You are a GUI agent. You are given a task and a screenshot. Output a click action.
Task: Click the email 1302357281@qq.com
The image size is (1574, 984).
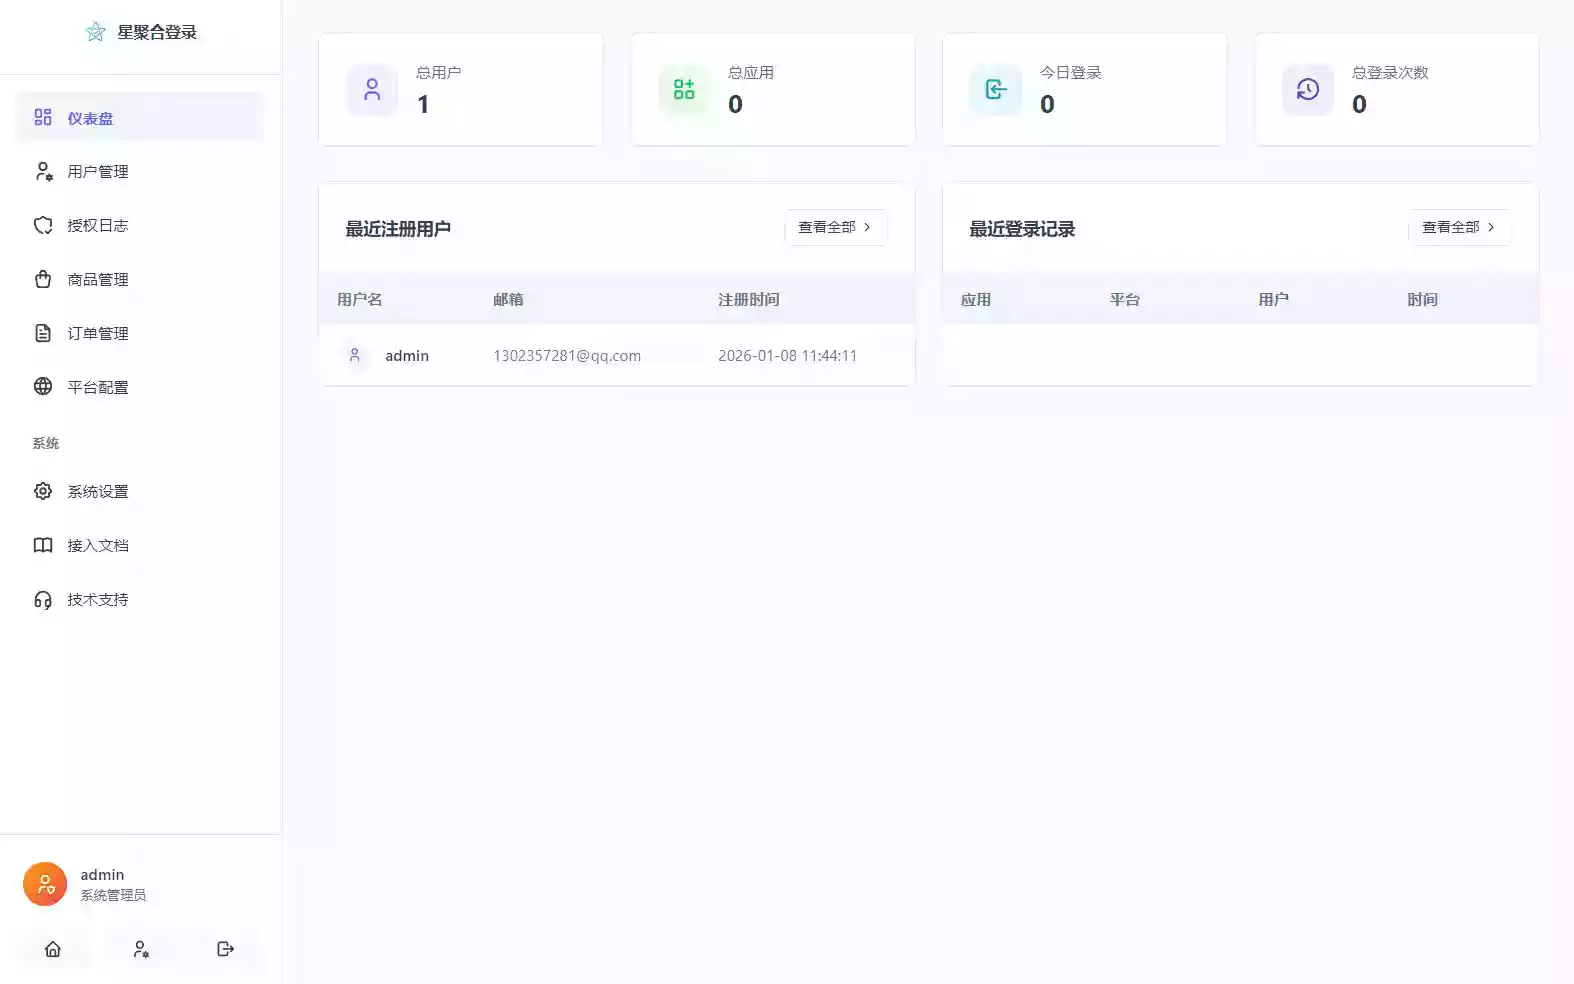click(x=567, y=356)
